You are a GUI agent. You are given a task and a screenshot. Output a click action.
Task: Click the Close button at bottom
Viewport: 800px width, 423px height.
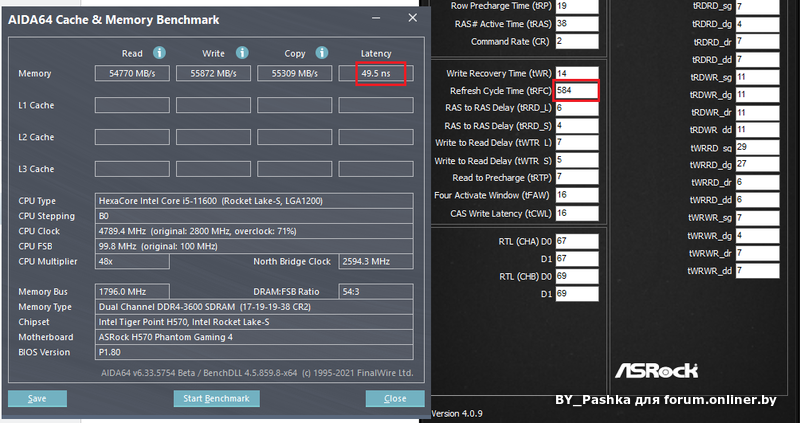[395, 399]
